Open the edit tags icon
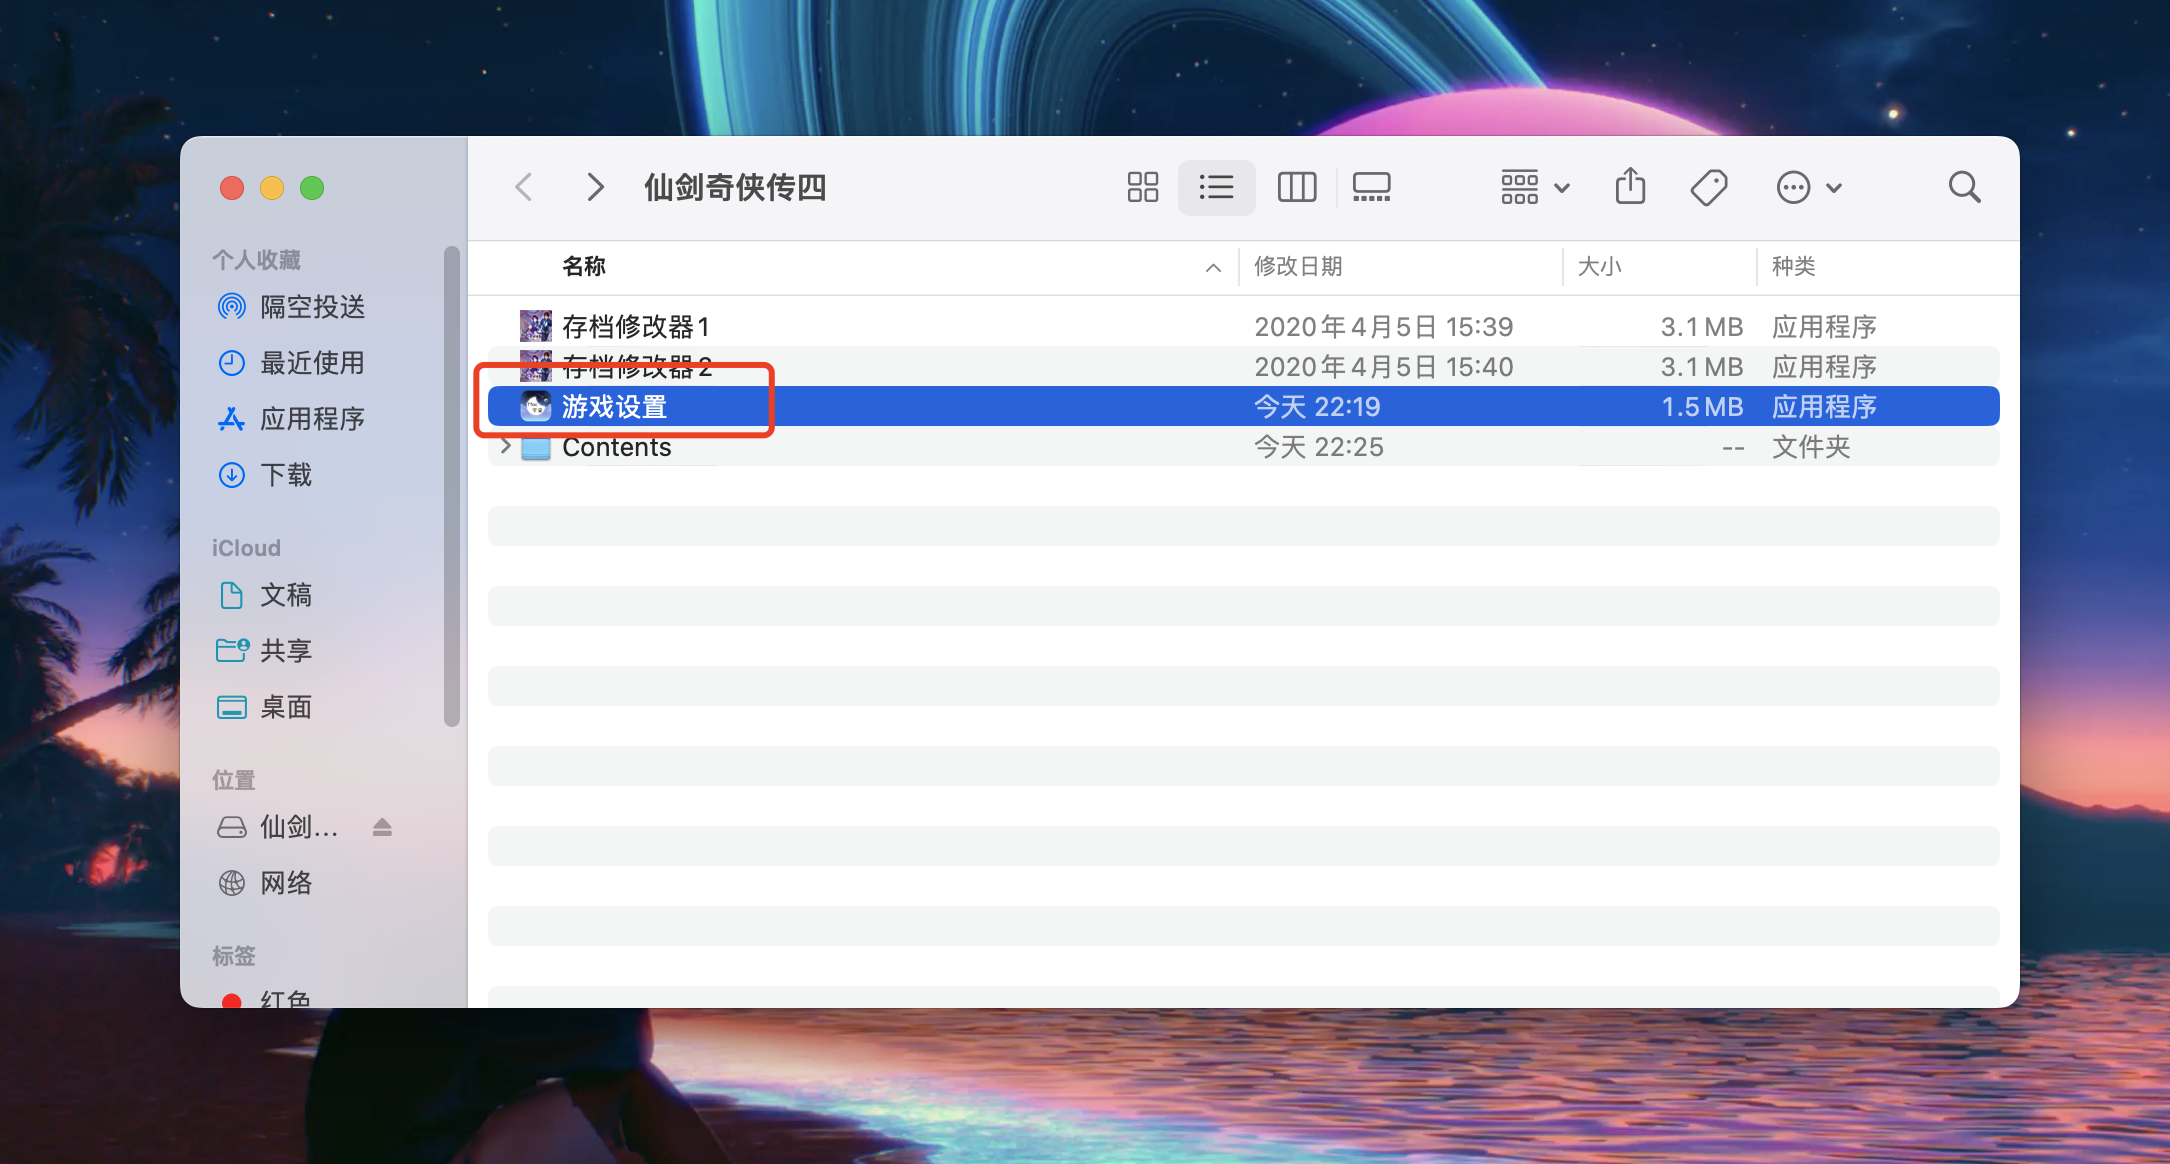 tap(1709, 187)
